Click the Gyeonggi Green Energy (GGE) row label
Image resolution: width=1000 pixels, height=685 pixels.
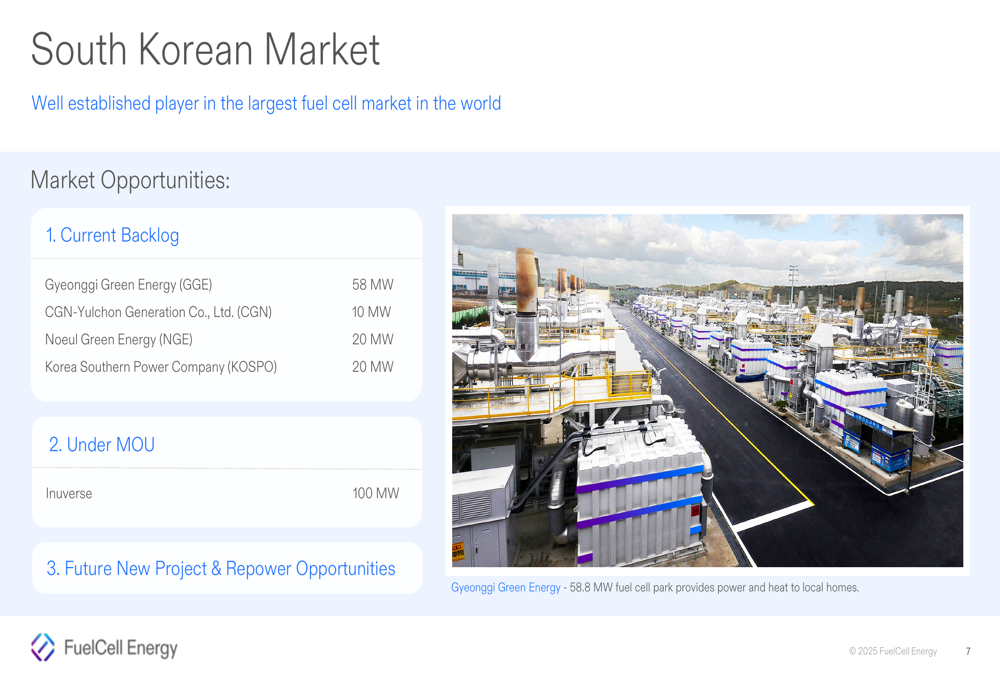(x=128, y=285)
